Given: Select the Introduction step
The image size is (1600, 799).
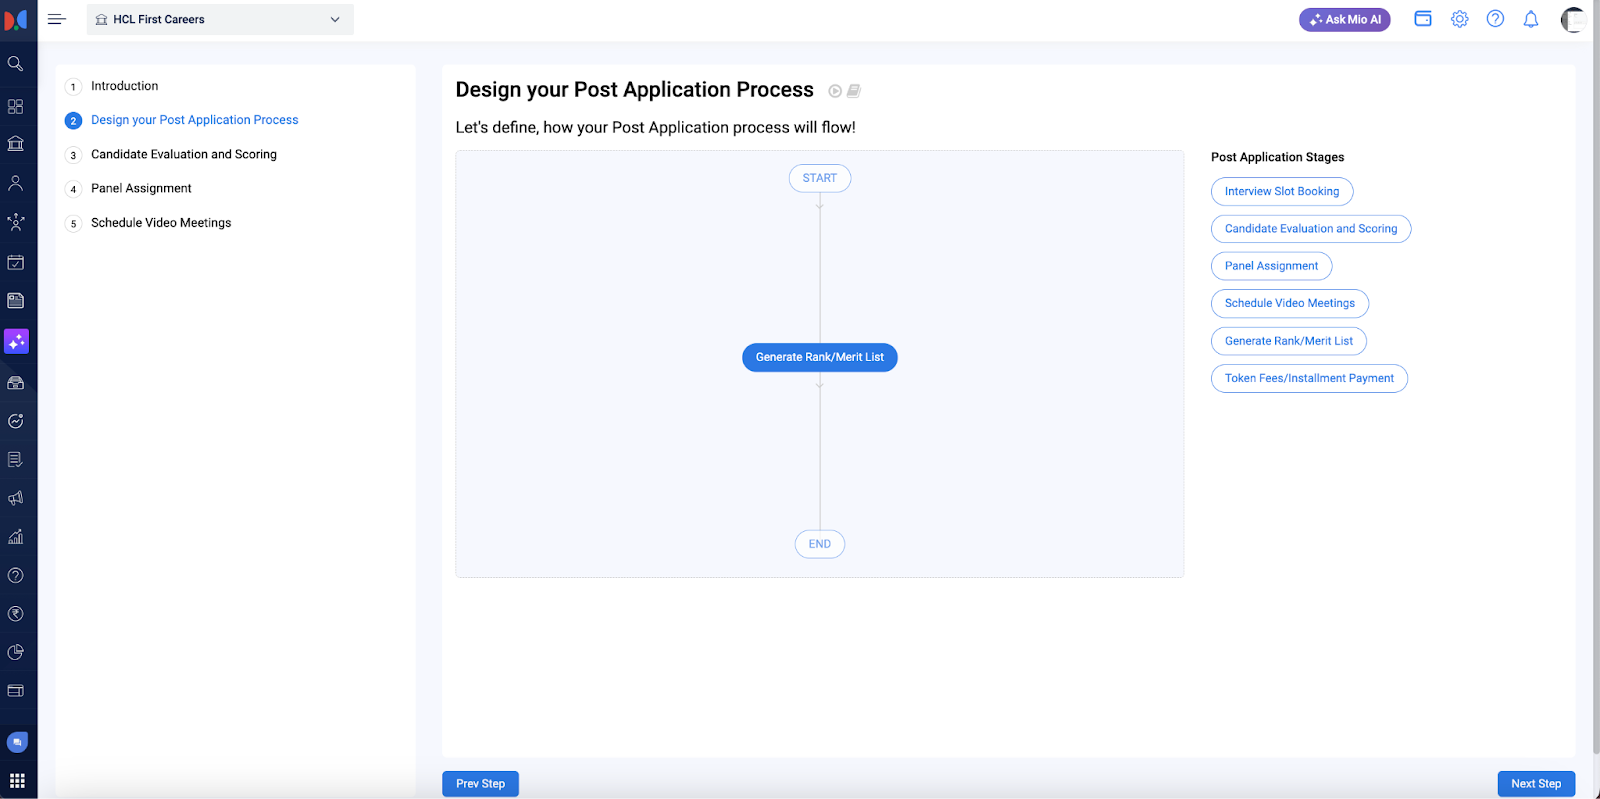Looking at the screenshot, I should (124, 87).
